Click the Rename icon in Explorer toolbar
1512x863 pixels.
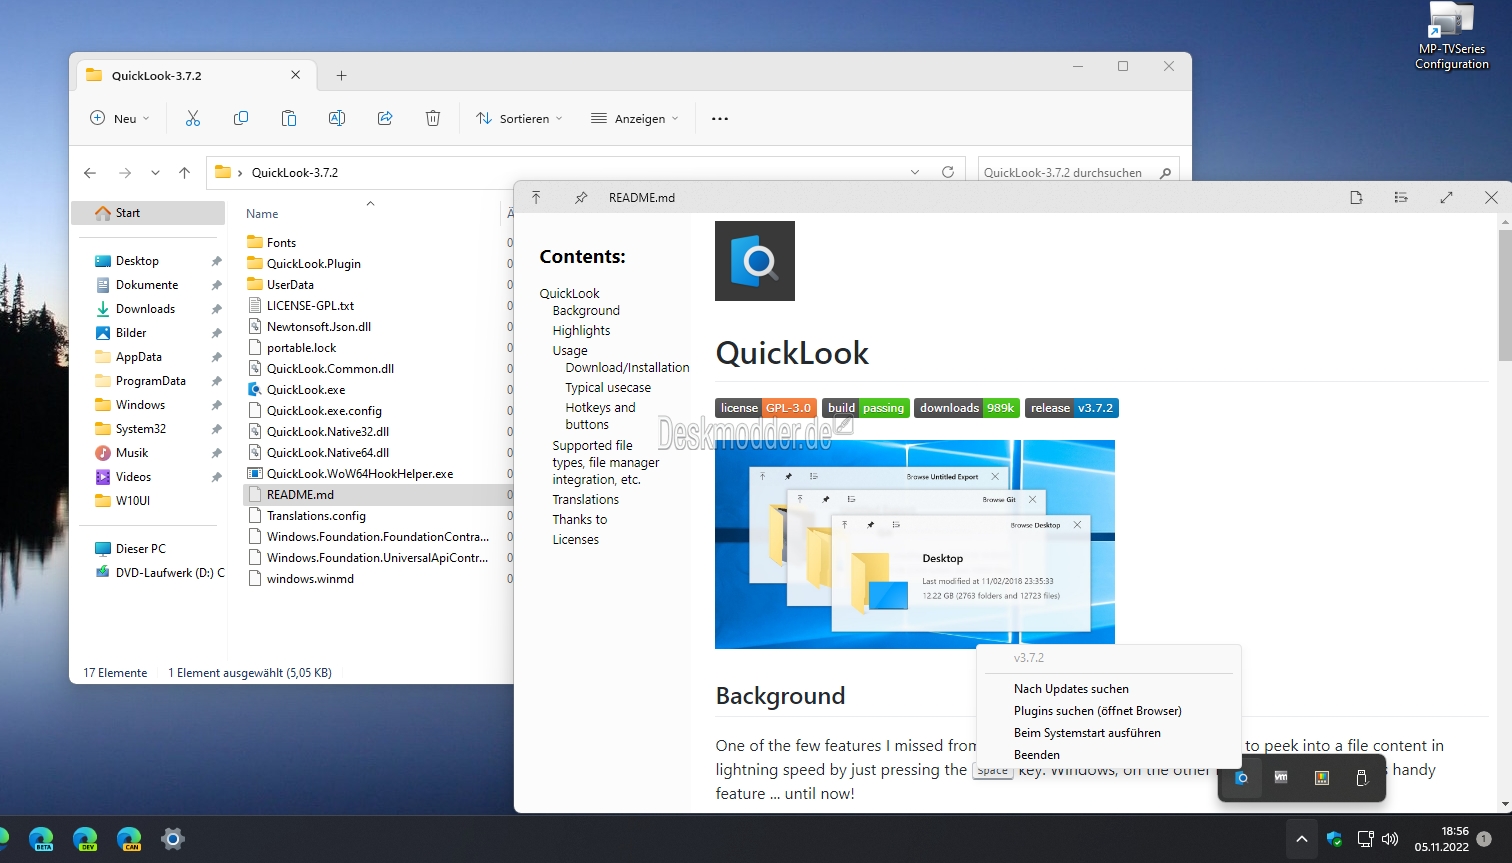point(337,118)
